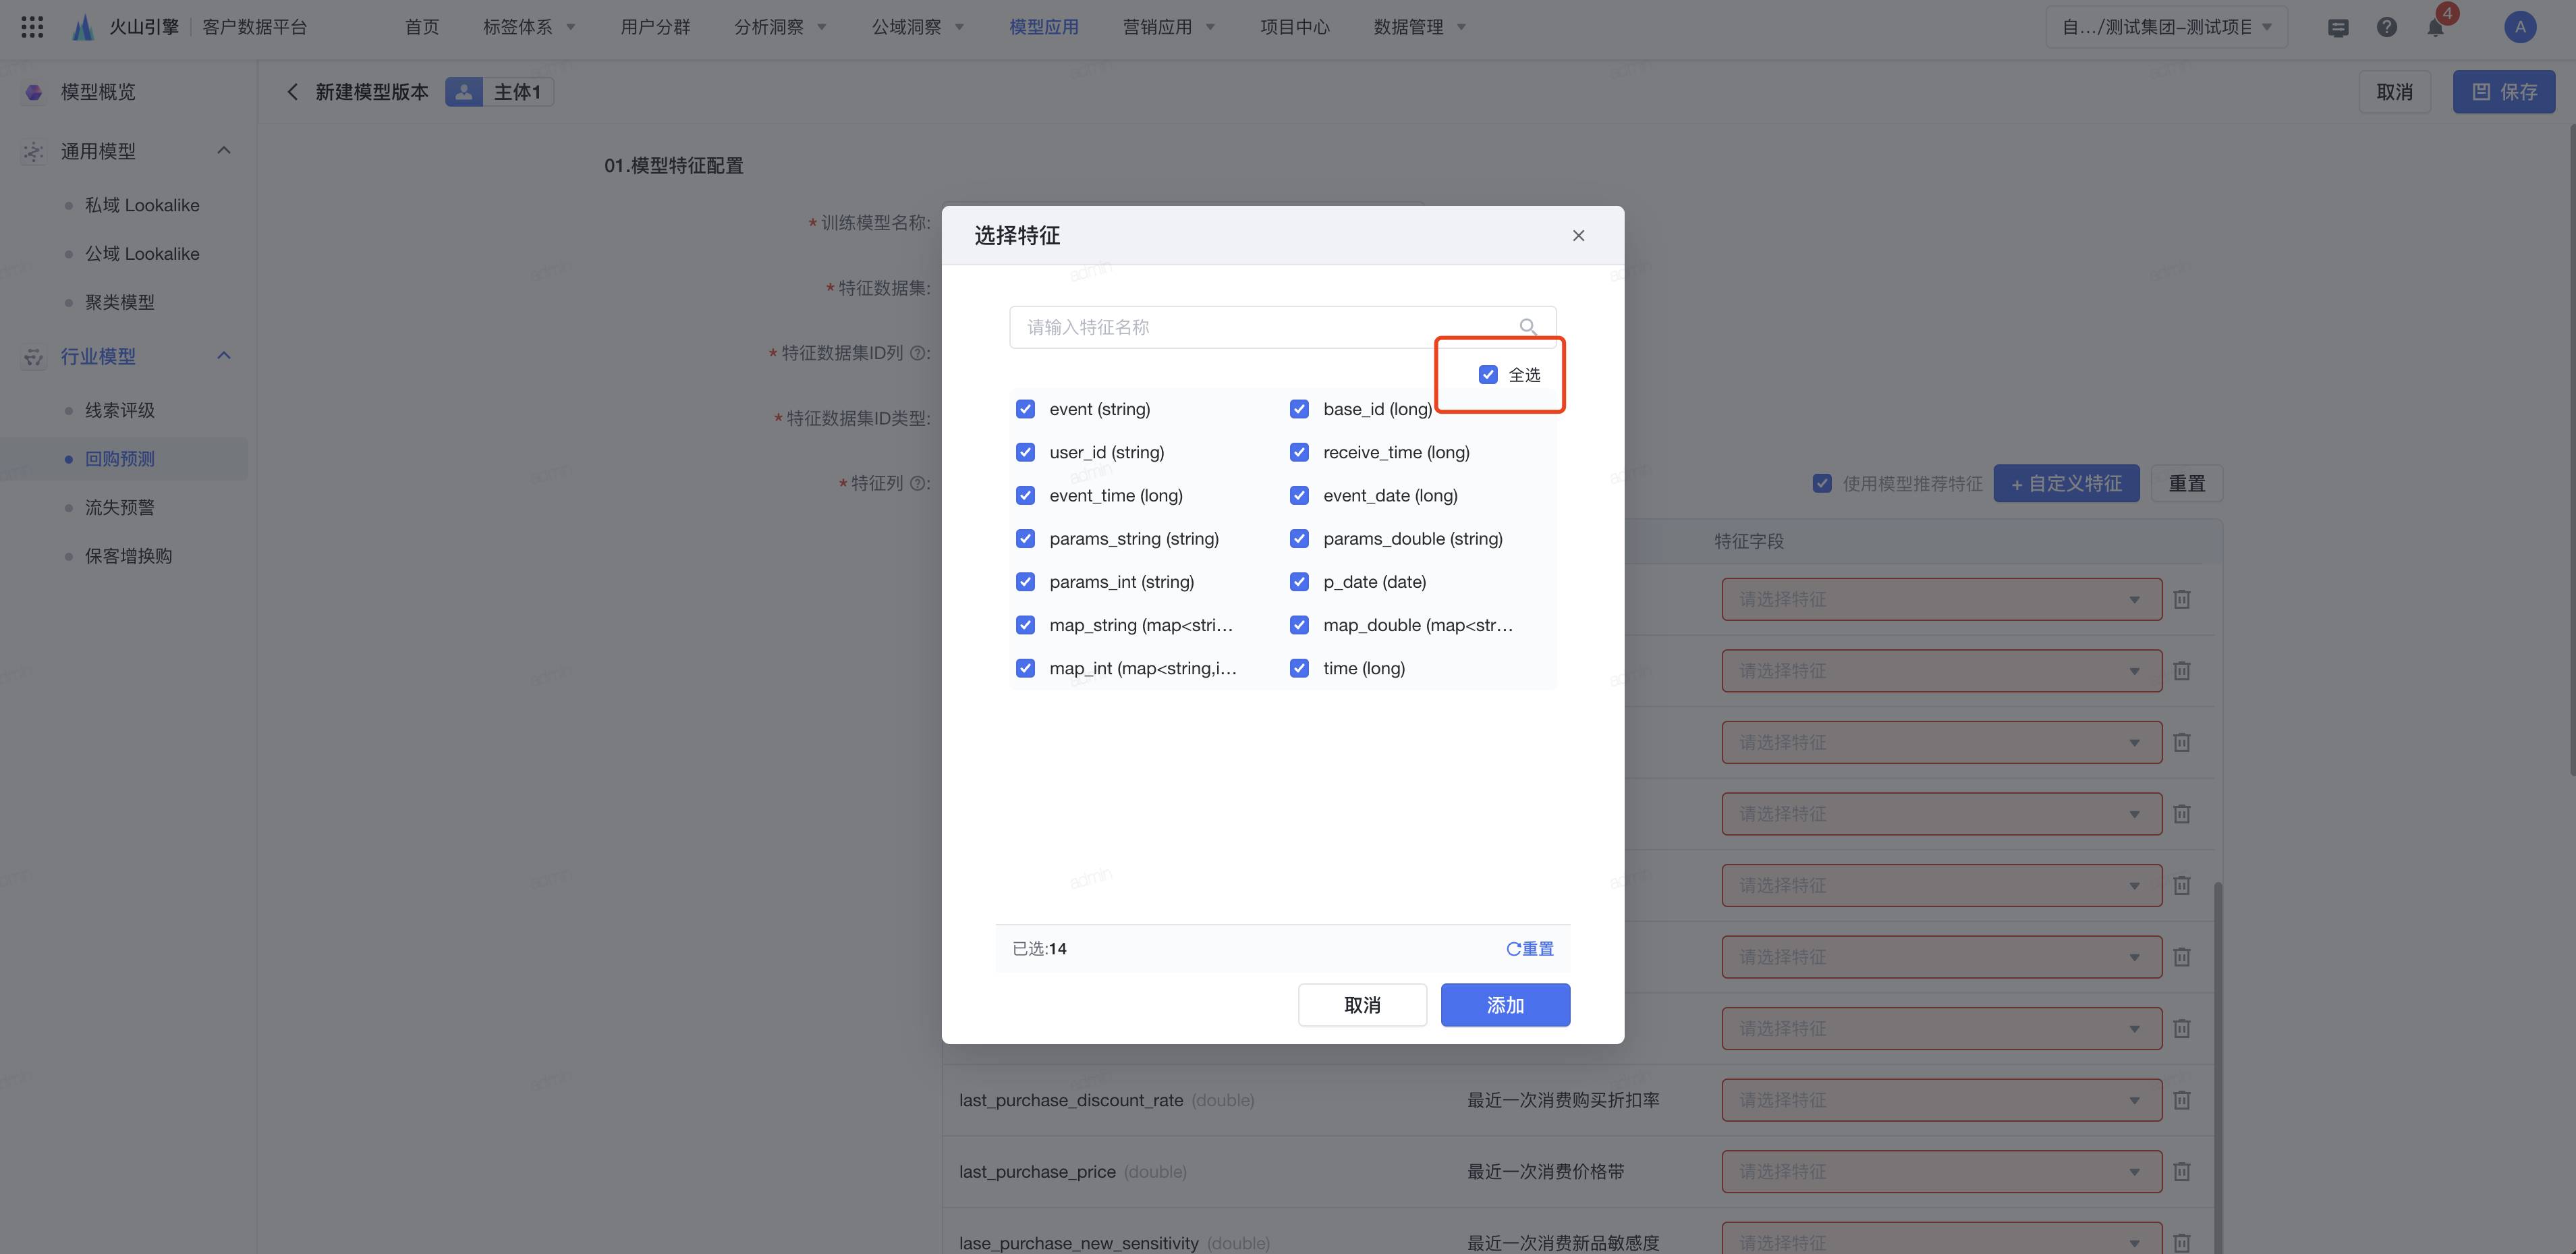Focus the 请输入特征名称 search field
This screenshot has width=2576, height=1254.
pyautogui.click(x=1282, y=327)
